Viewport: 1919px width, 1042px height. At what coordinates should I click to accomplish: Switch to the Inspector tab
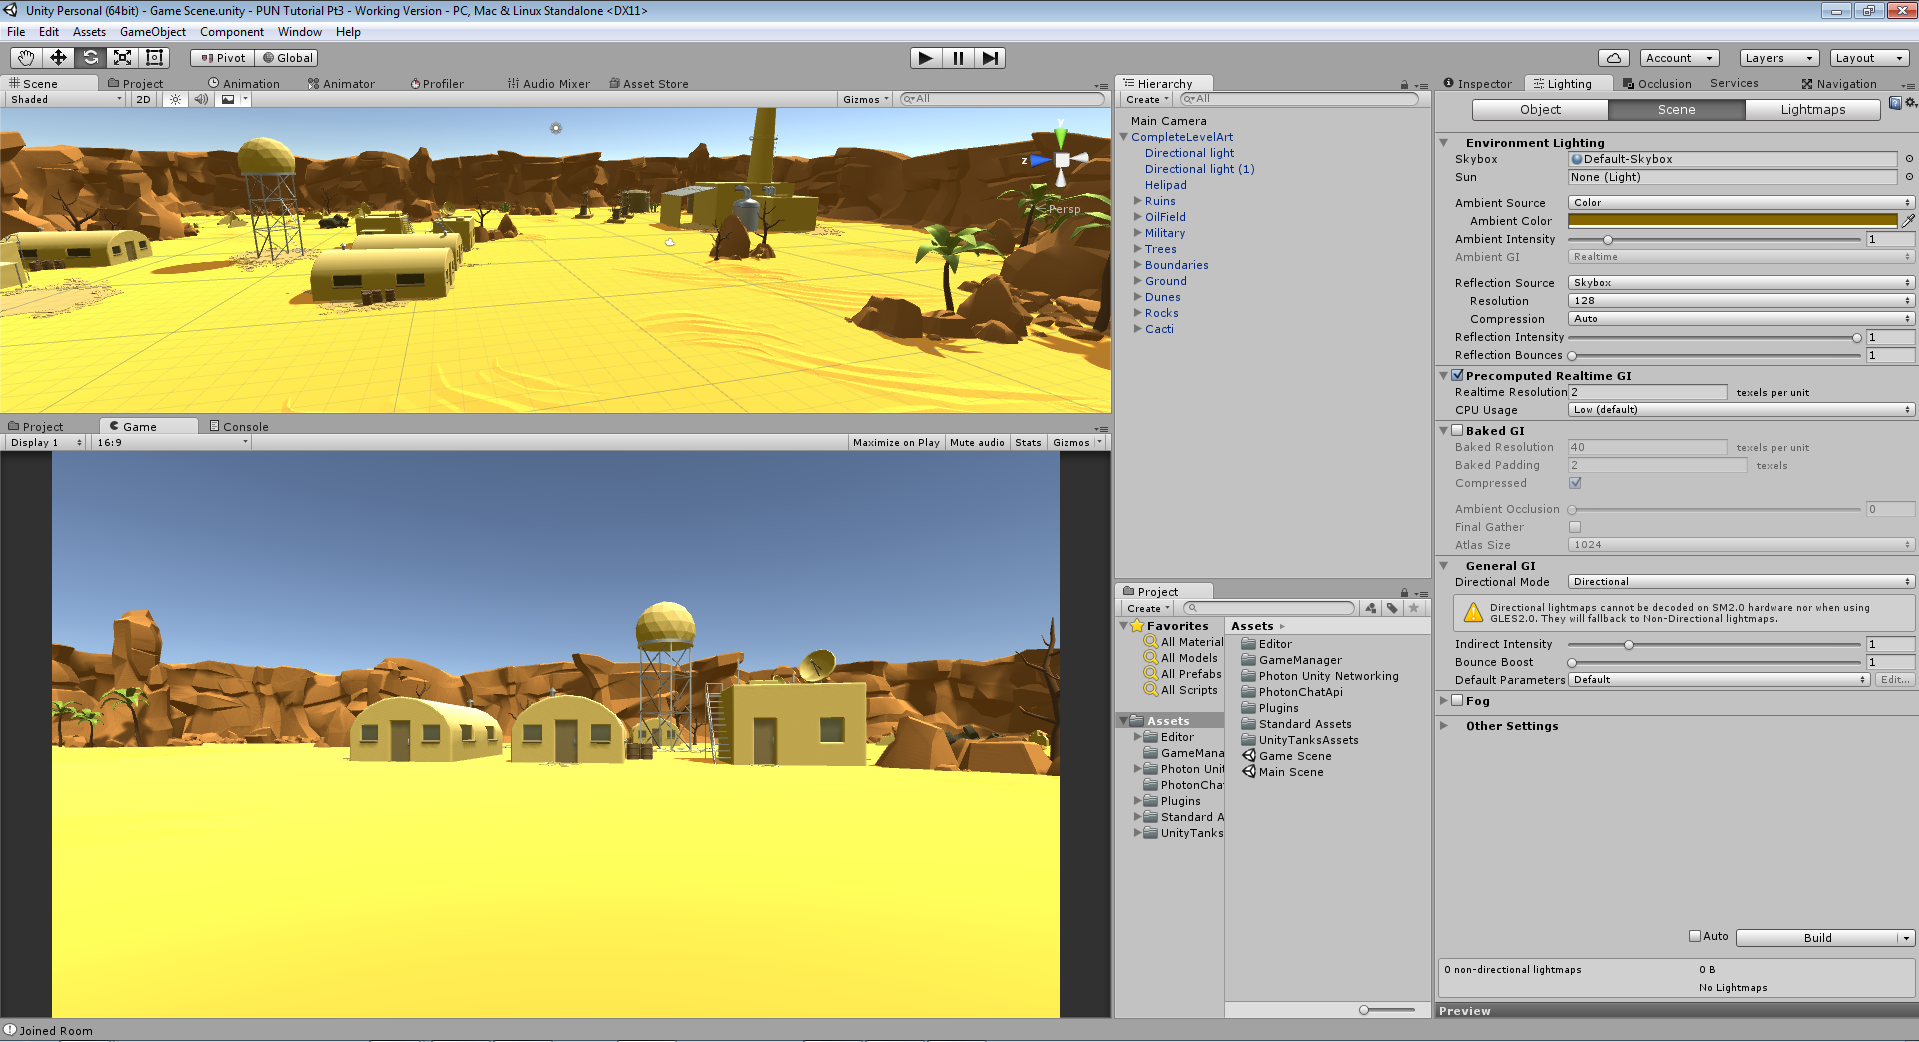click(x=1477, y=84)
